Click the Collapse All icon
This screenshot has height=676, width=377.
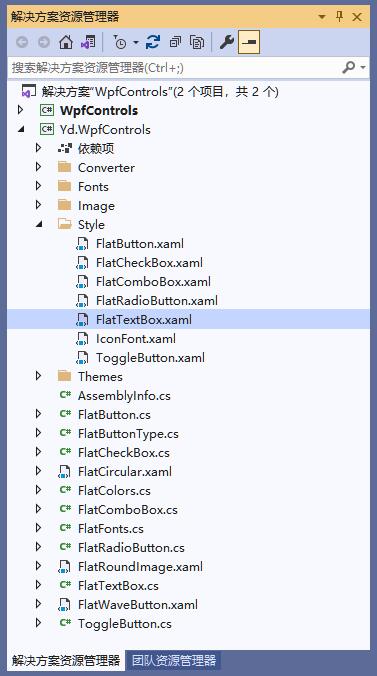pyautogui.click(x=175, y=42)
